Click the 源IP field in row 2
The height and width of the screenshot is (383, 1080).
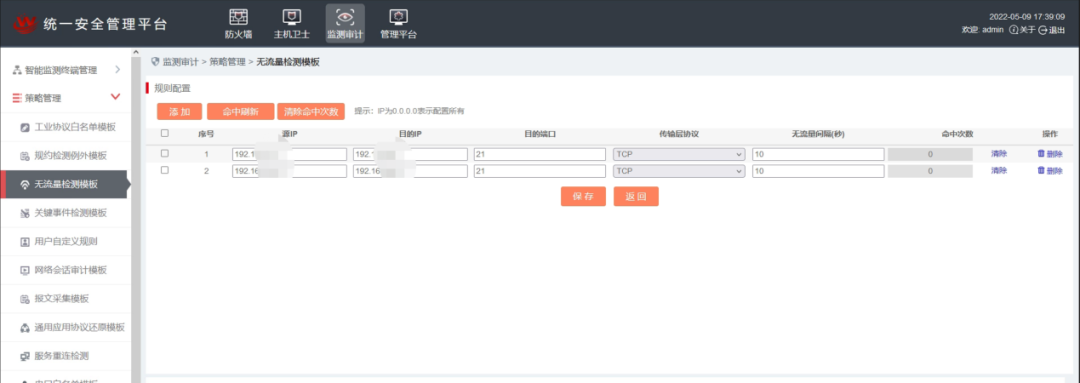[x=289, y=171]
